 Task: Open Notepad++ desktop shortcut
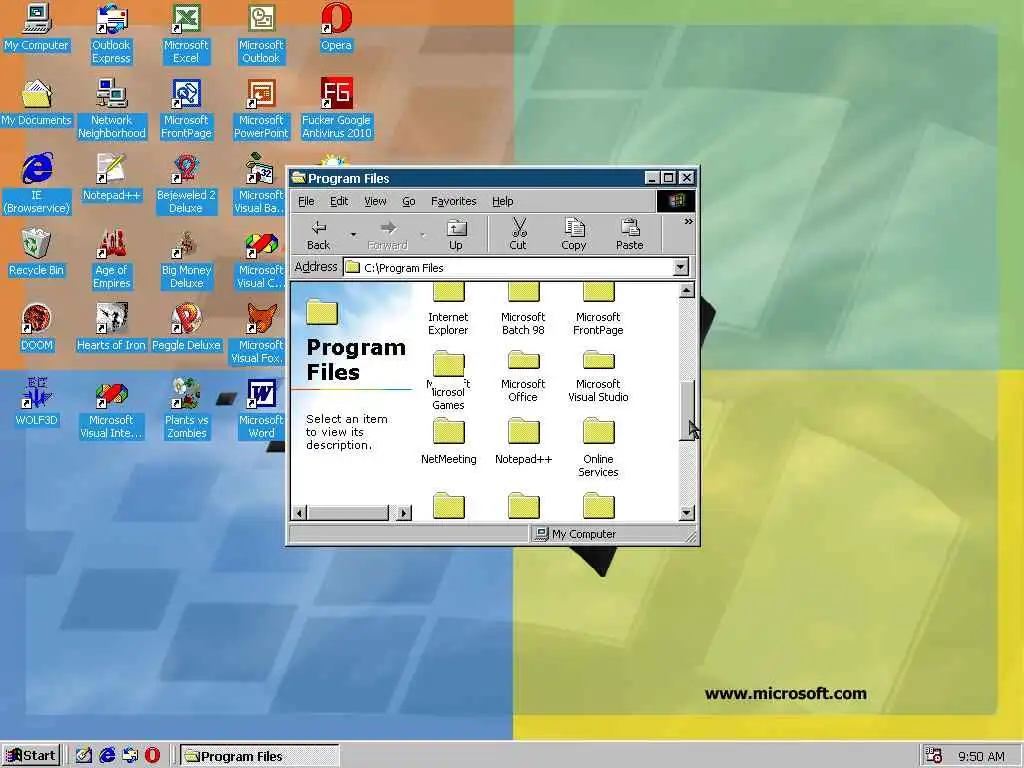click(112, 177)
